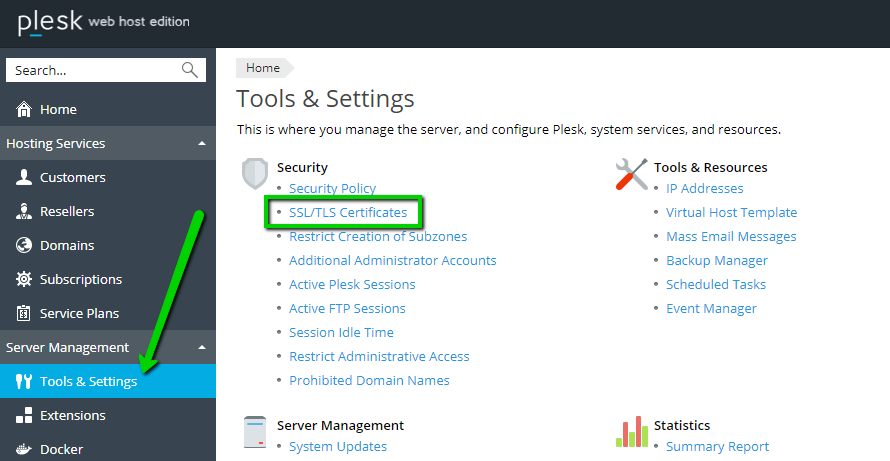The image size is (890, 461).
Task: Focus the Search input field
Action: 92,70
